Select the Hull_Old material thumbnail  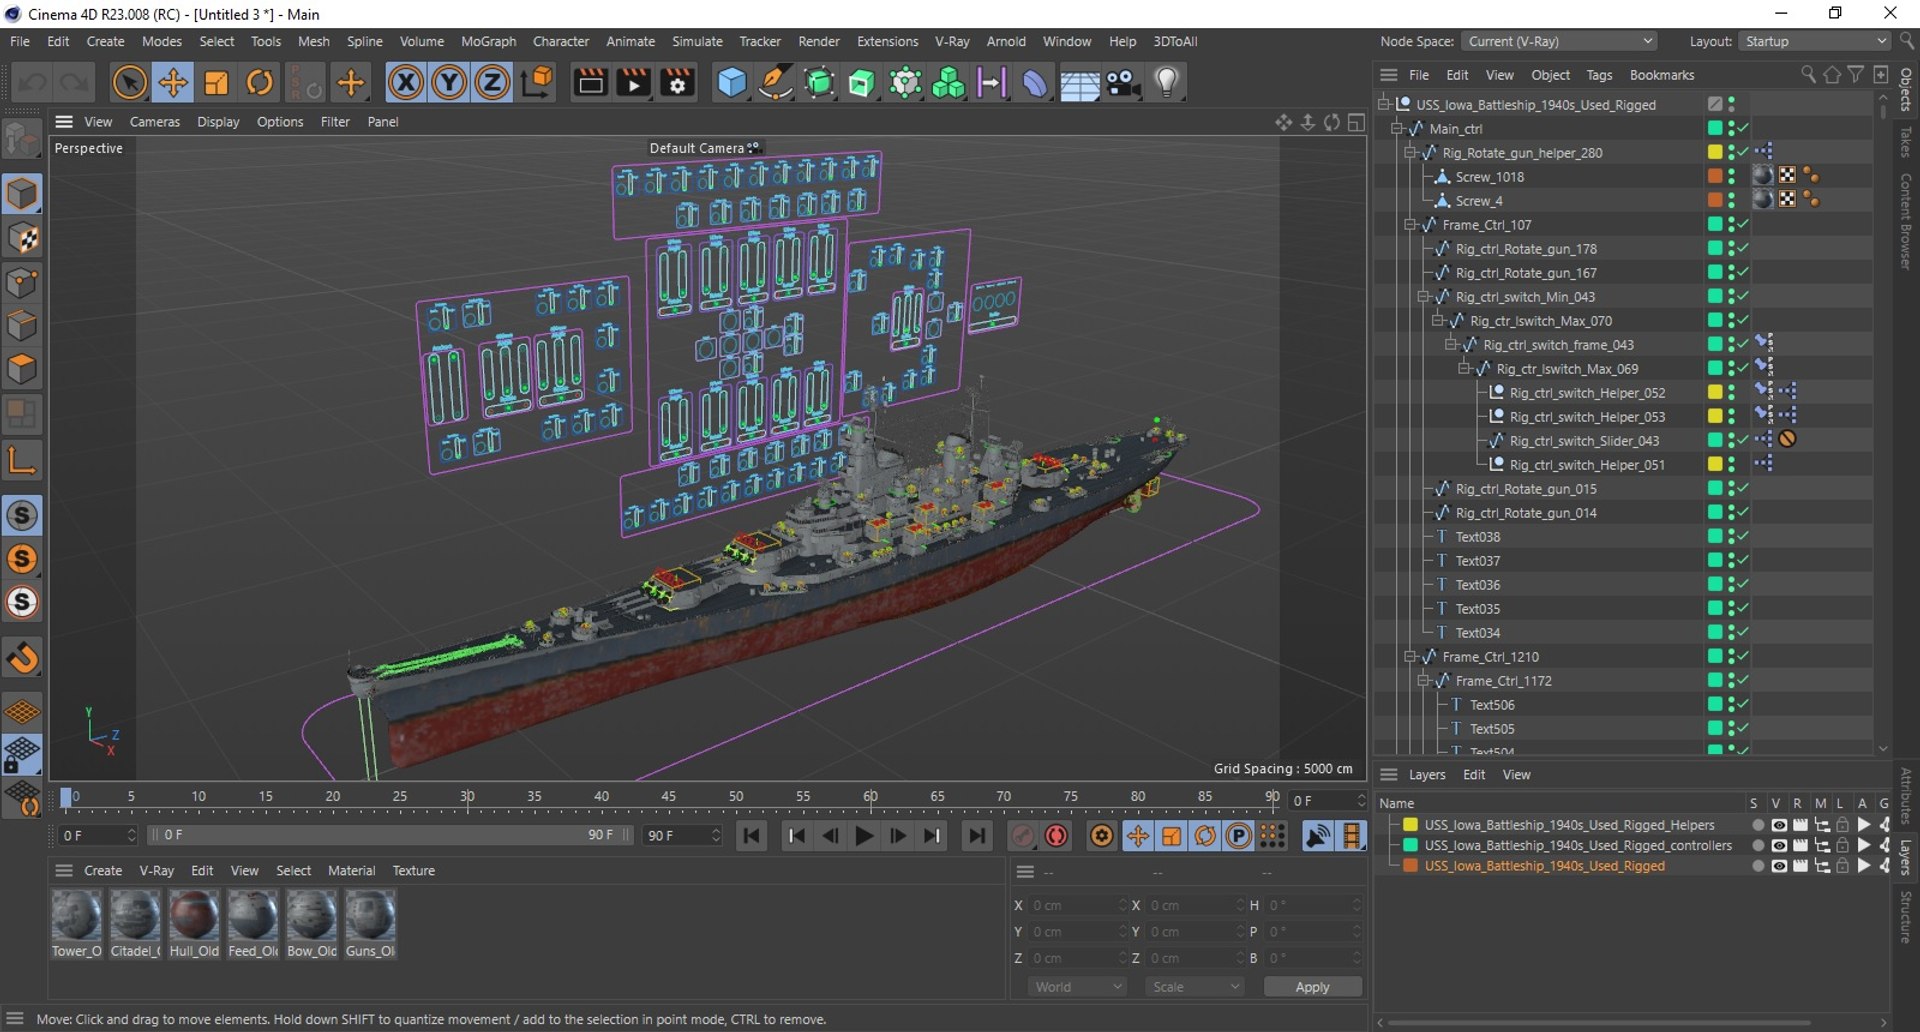[194, 916]
